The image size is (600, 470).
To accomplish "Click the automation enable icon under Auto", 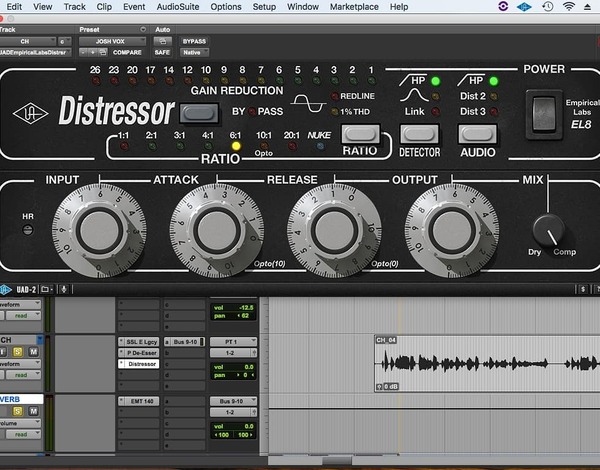I will (163, 41).
